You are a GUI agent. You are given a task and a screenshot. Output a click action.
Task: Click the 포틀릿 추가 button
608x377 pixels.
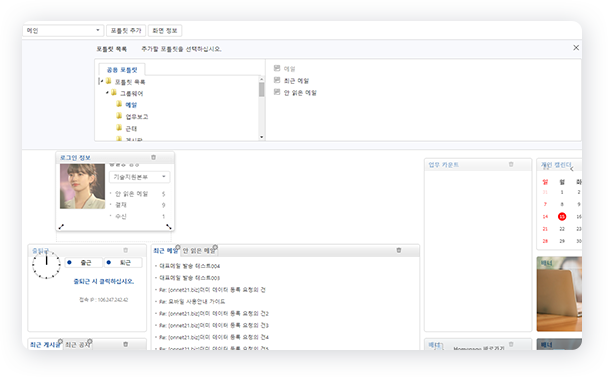point(126,30)
